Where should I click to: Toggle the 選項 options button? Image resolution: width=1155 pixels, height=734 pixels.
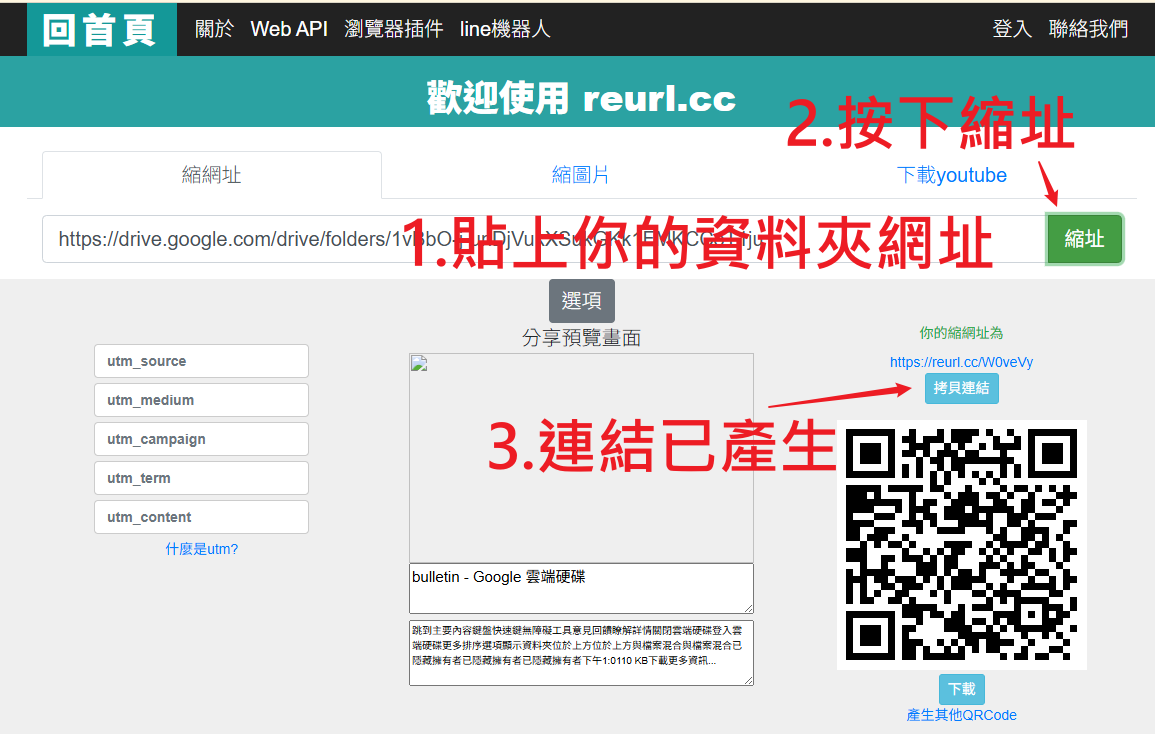tap(581, 301)
